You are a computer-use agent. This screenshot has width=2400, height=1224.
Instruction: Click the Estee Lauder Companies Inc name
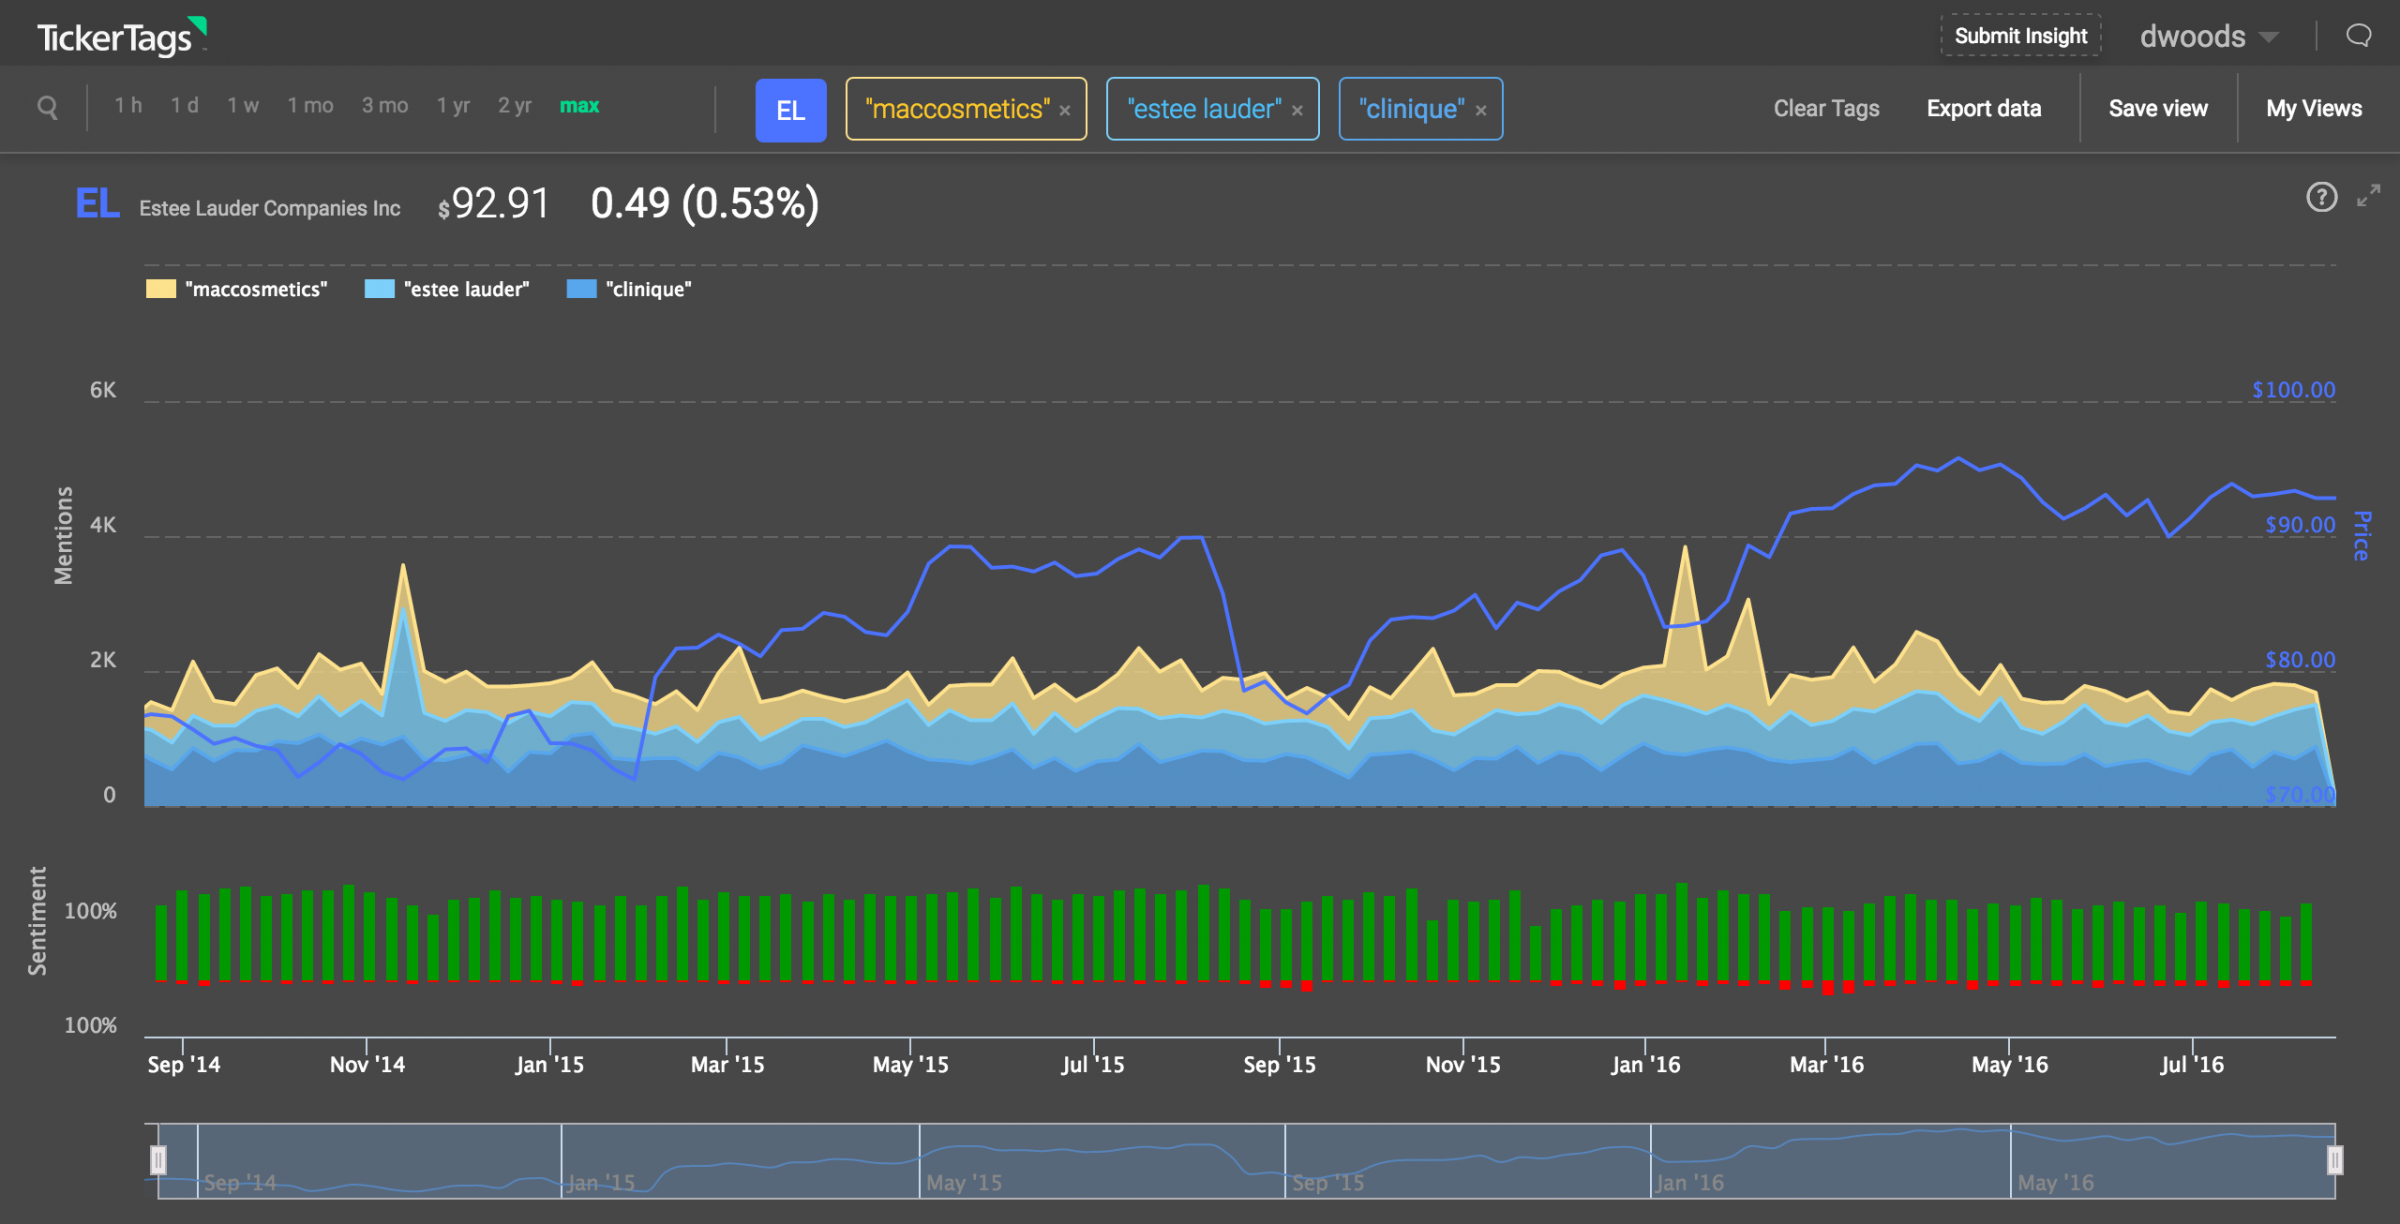point(270,208)
